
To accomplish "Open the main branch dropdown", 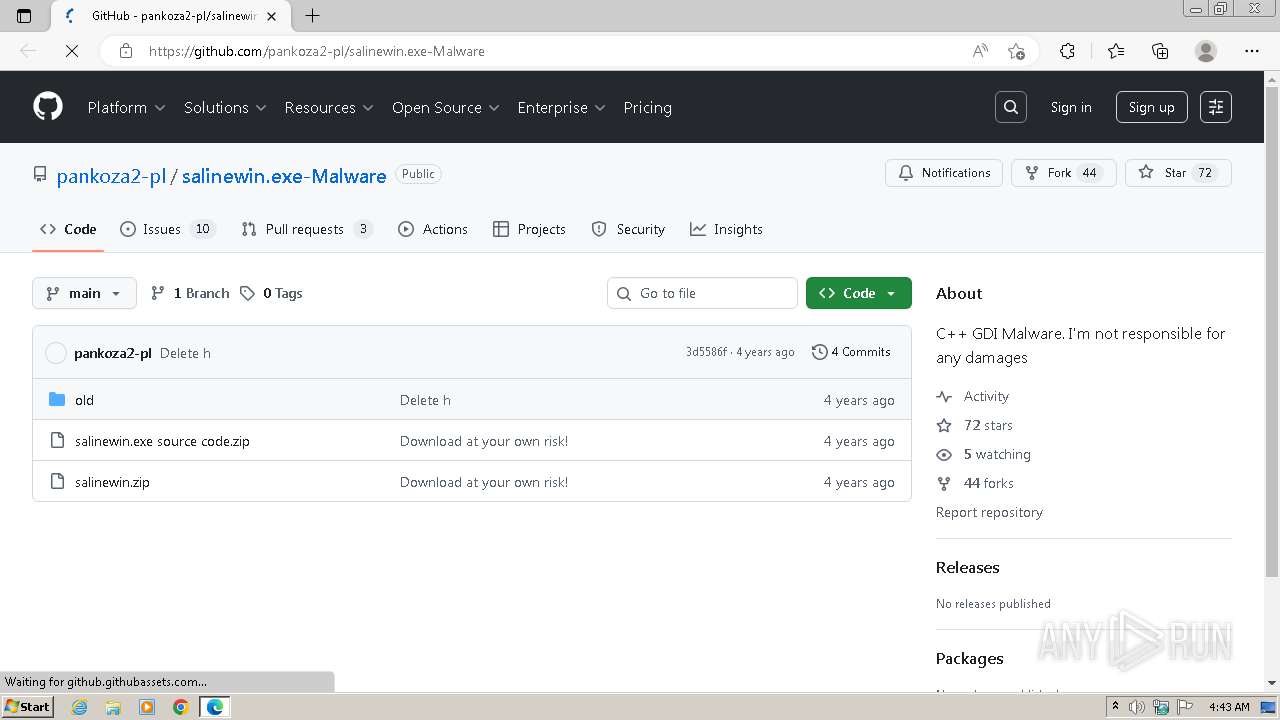I will tap(84, 293).
